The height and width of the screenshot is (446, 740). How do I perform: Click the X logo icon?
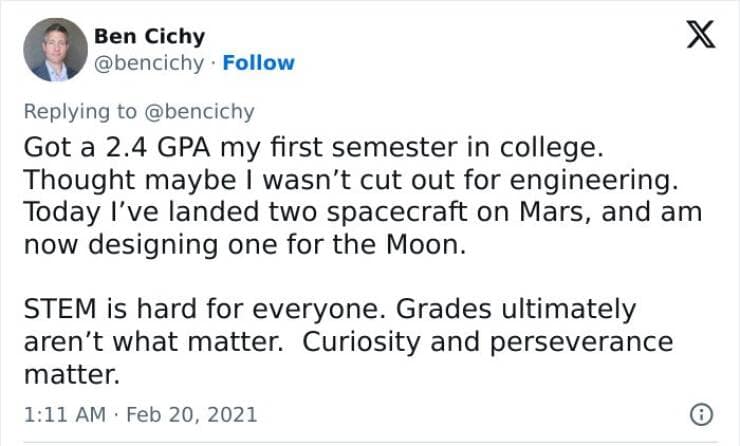click(697, 36)
